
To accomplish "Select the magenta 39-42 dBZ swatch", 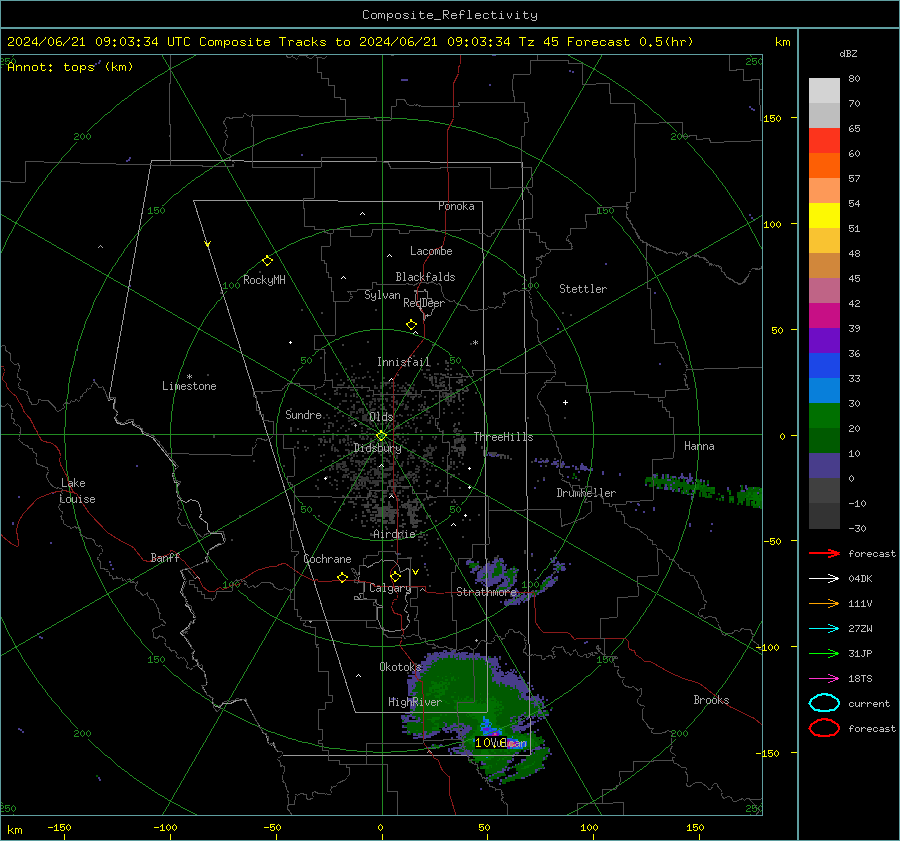I will pos(824,316).
